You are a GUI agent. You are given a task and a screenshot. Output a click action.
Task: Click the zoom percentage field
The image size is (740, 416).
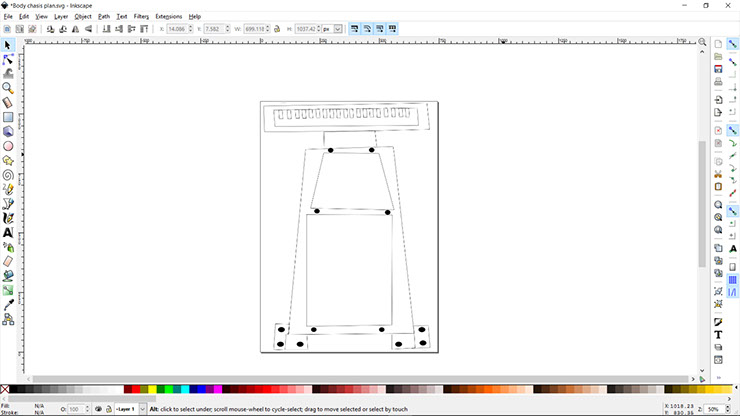tap(716, 409)
